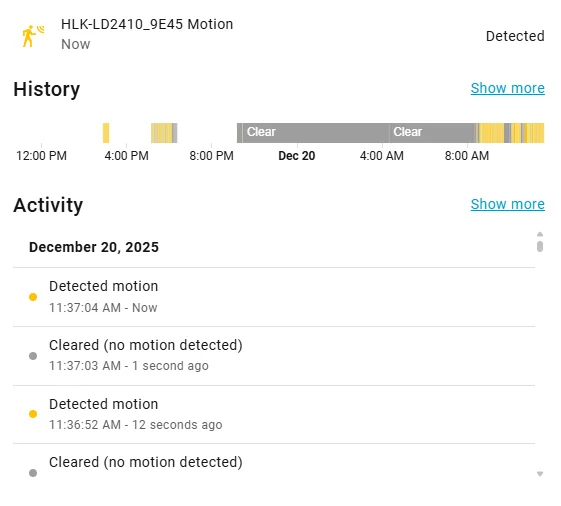Click the yellow striped segment after 4:00 PM
Screen dimensions: 561x506
pyautogui.click(x=162, y=133)
